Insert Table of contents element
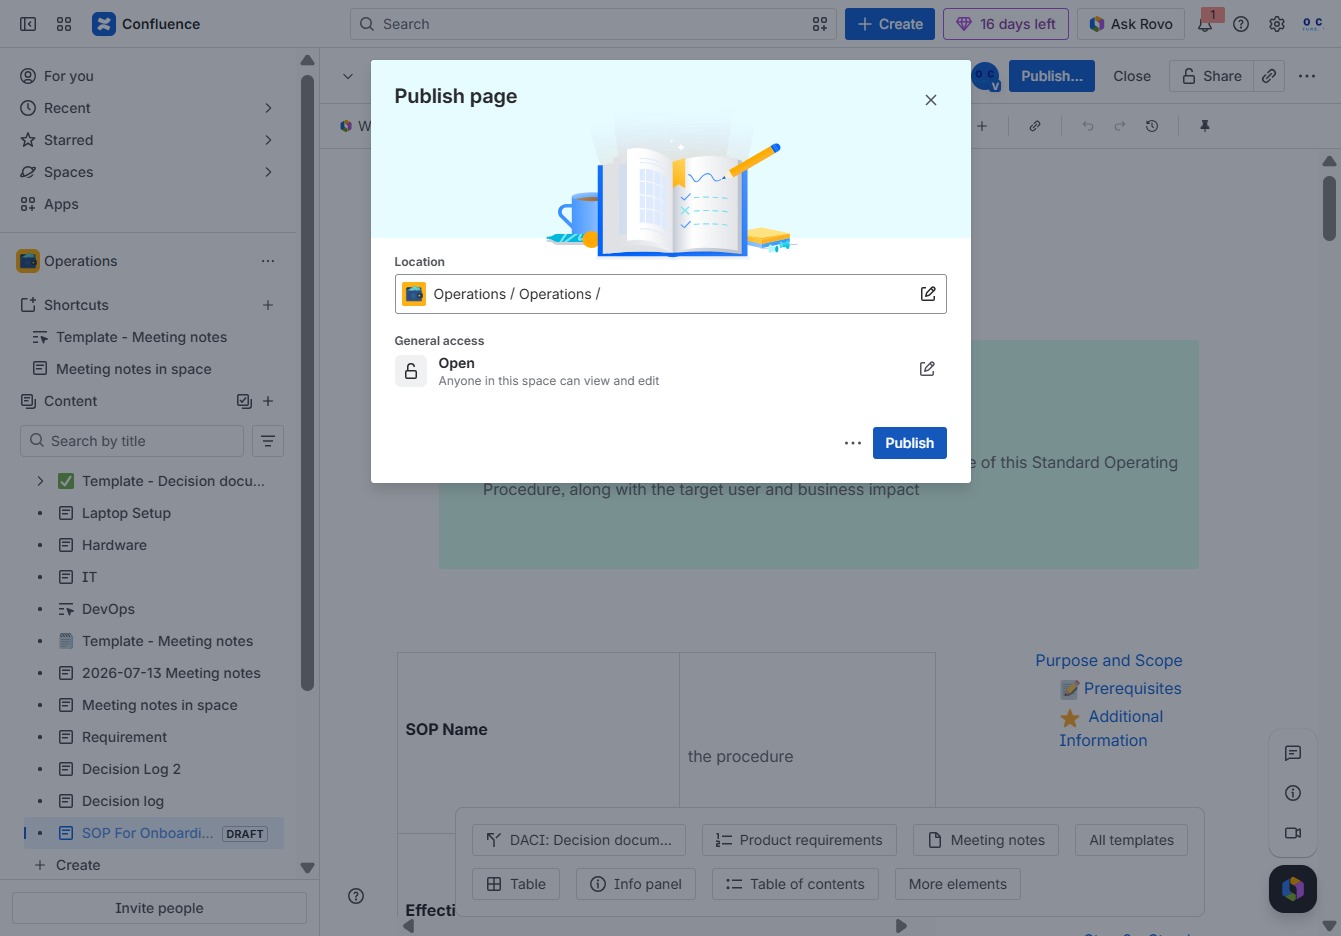1341x936 pixels. (795, 884)
